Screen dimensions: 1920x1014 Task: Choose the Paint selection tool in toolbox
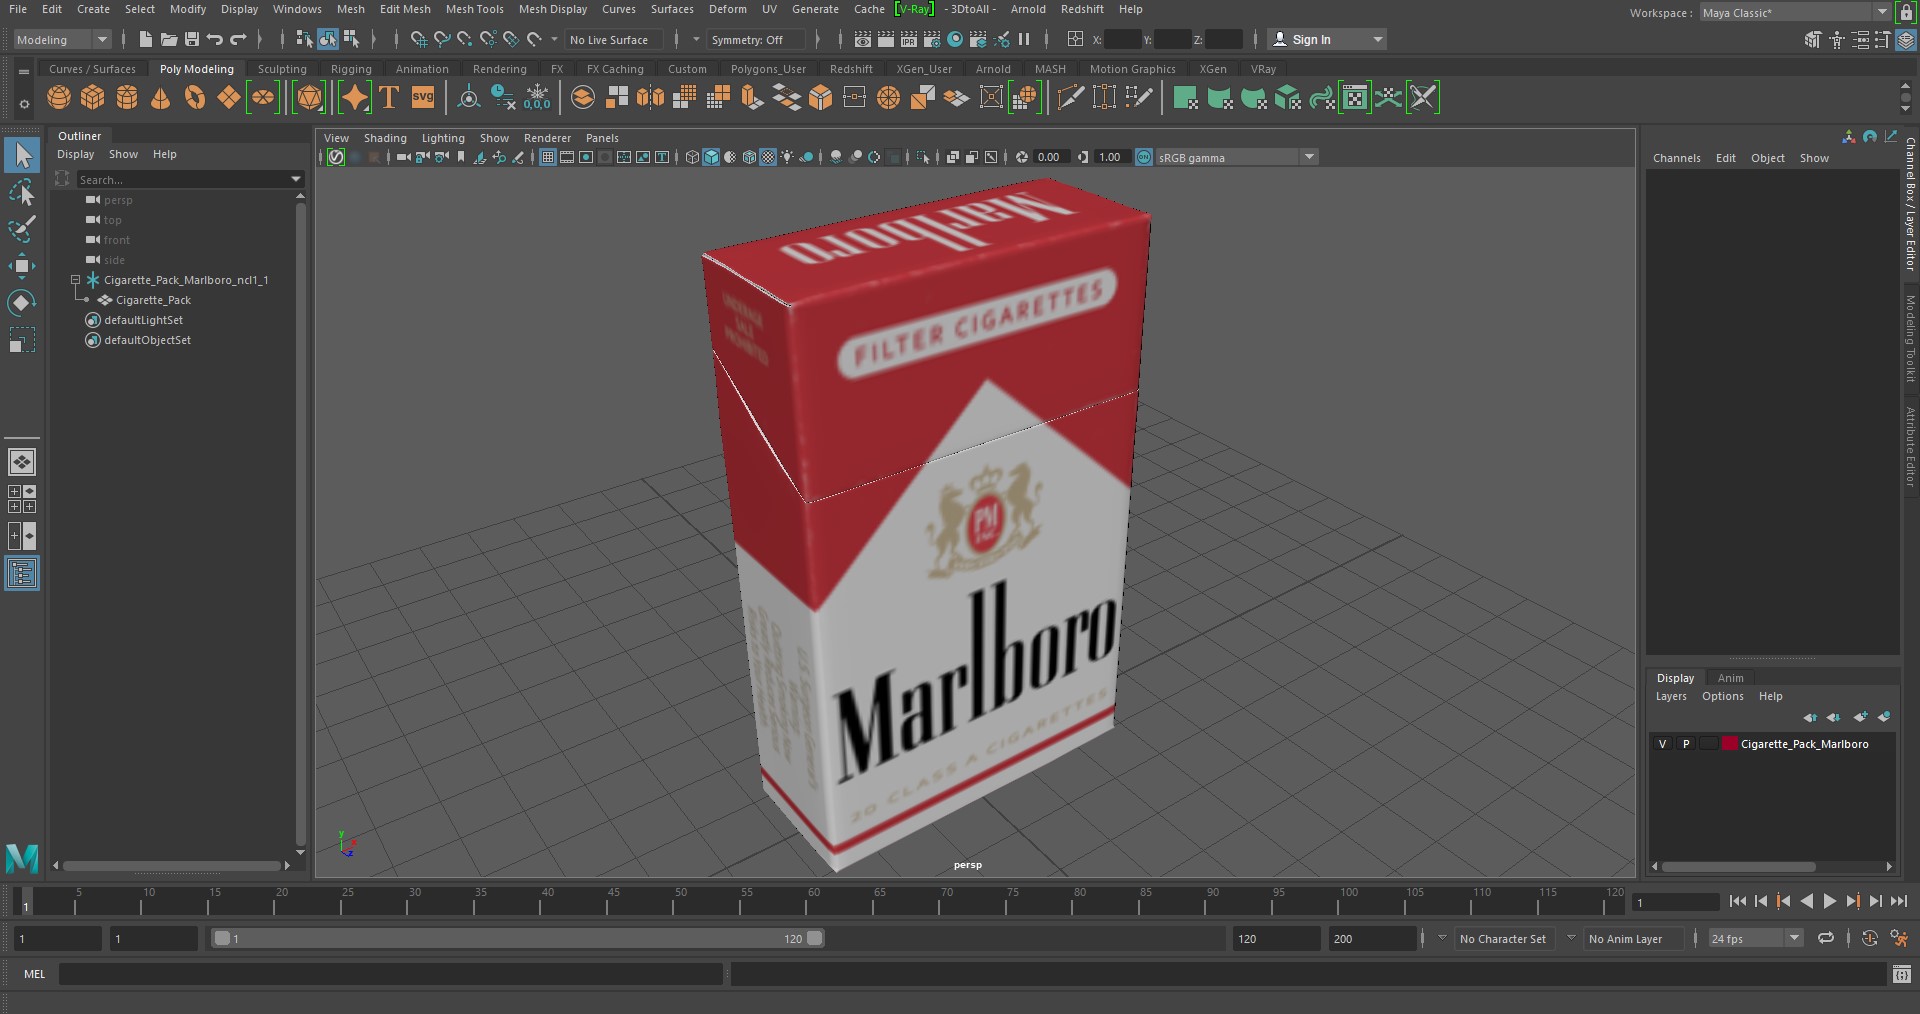point(22,229)
